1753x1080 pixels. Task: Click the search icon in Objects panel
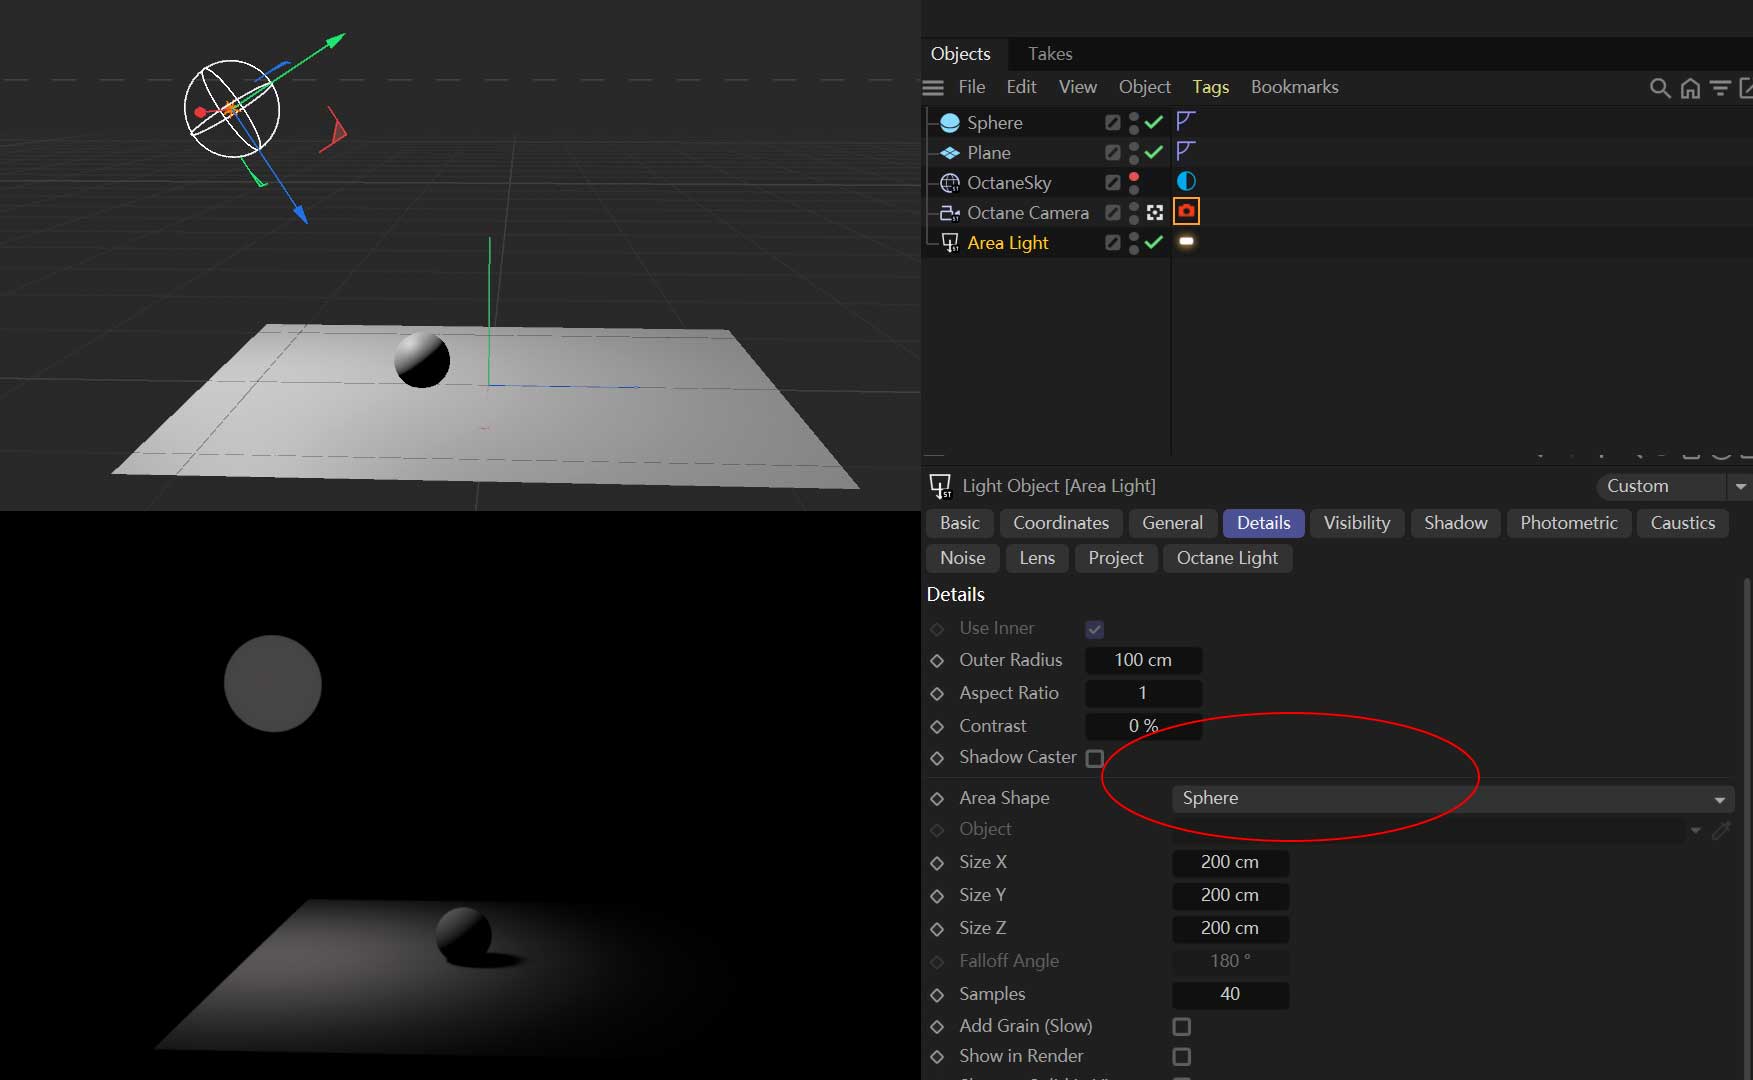point(1660,88)
